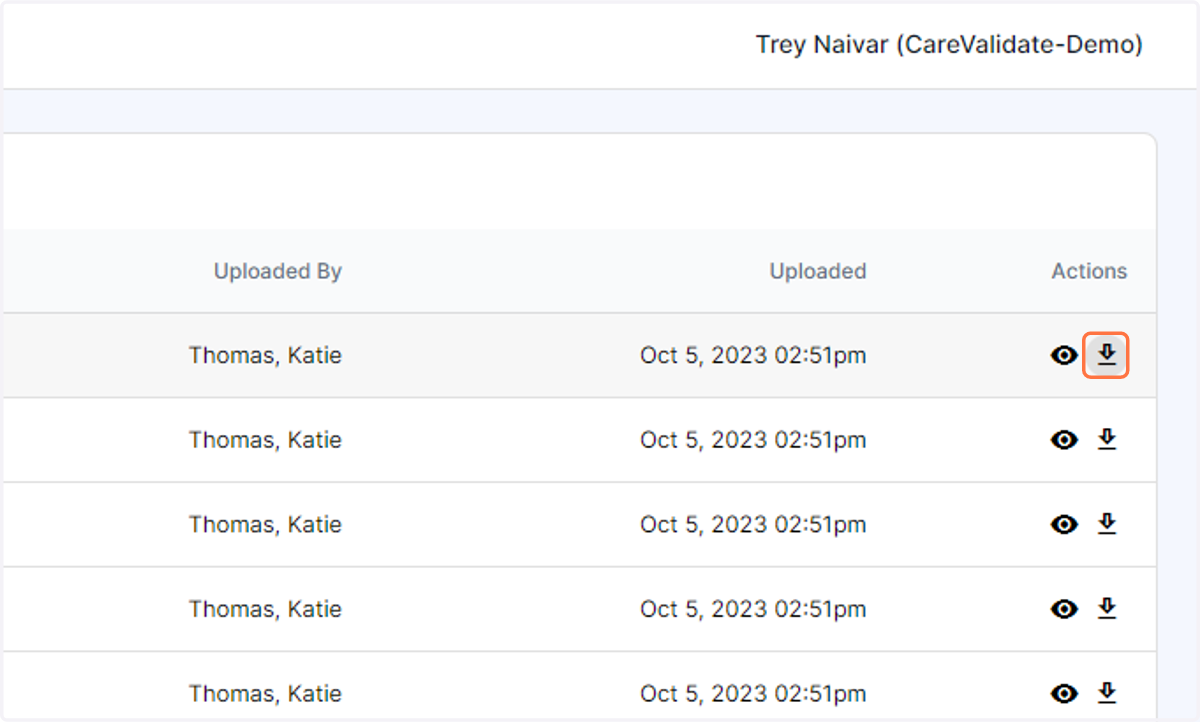Download the fourth row's document

(x=1106, y=608)
